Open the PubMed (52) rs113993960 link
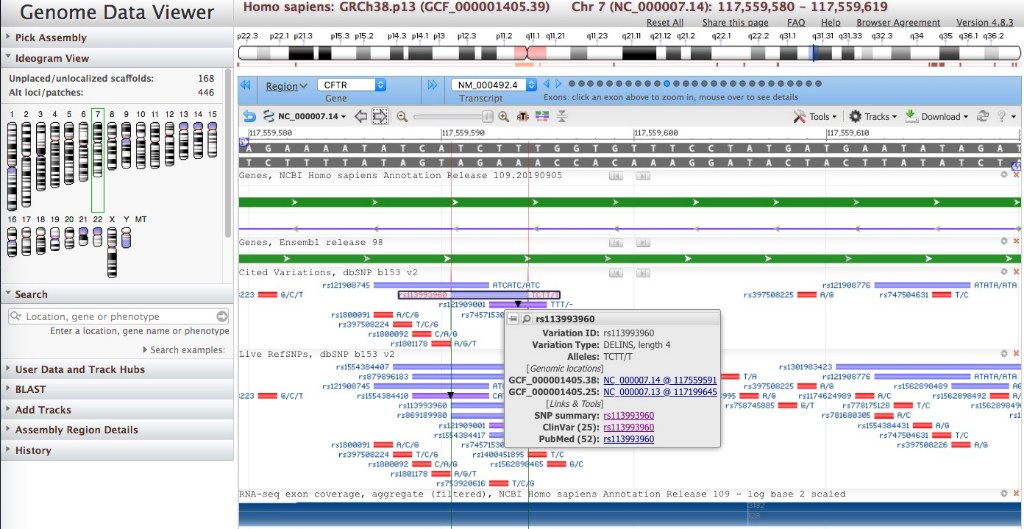 click(x=628, y=439)
